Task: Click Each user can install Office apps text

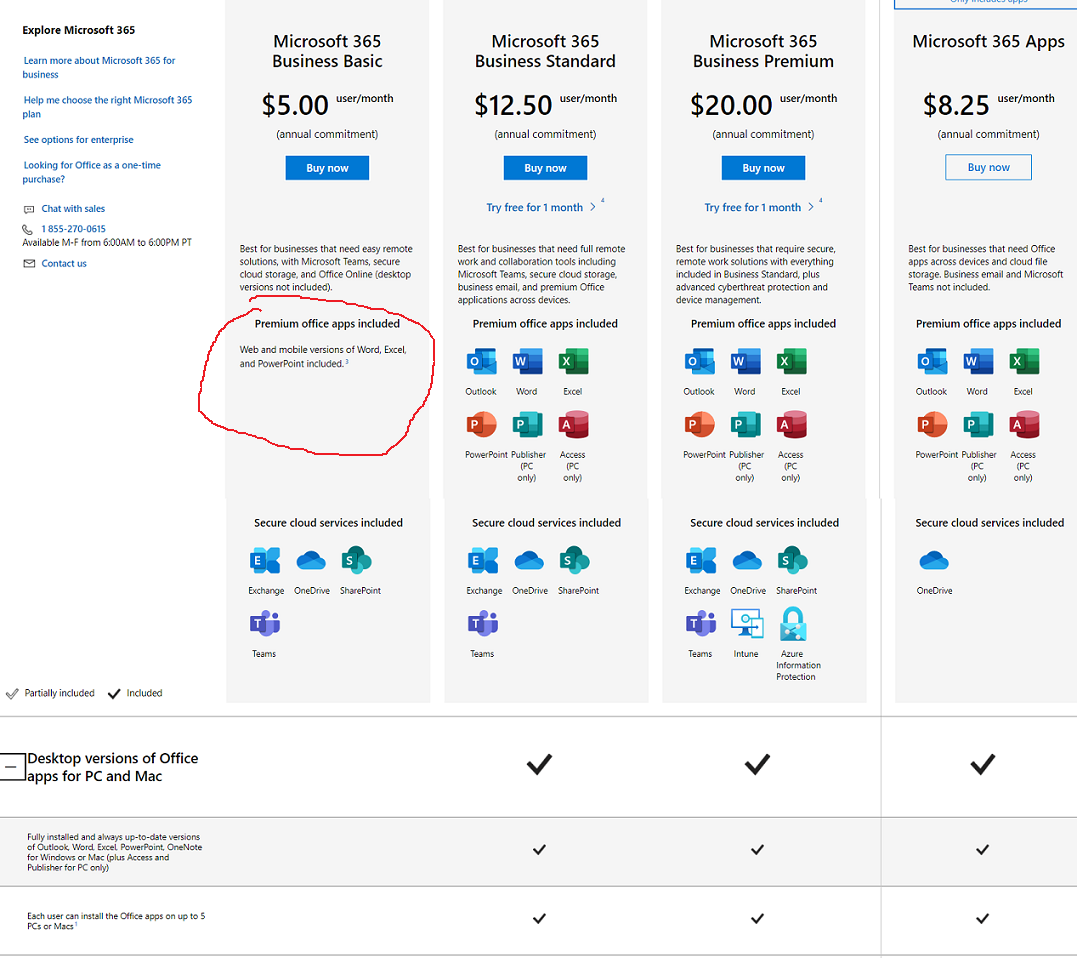Action: (116, 921)
